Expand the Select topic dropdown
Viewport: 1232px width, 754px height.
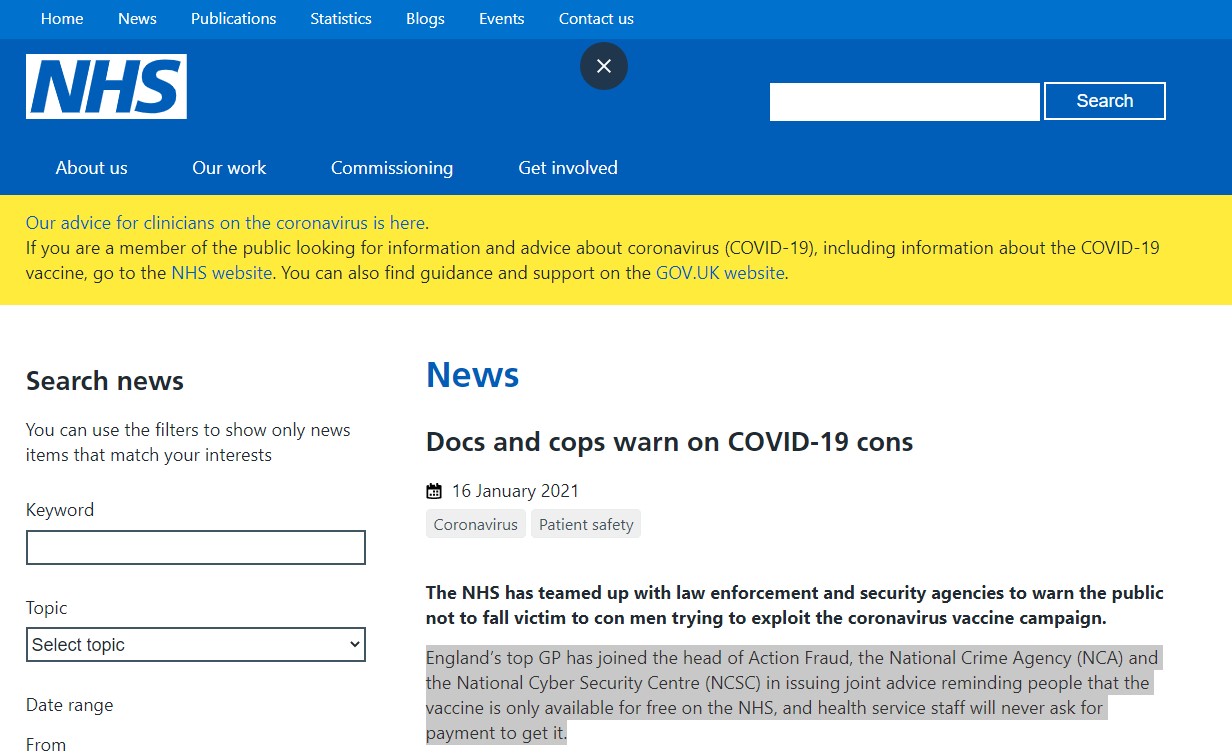point(196,645)
